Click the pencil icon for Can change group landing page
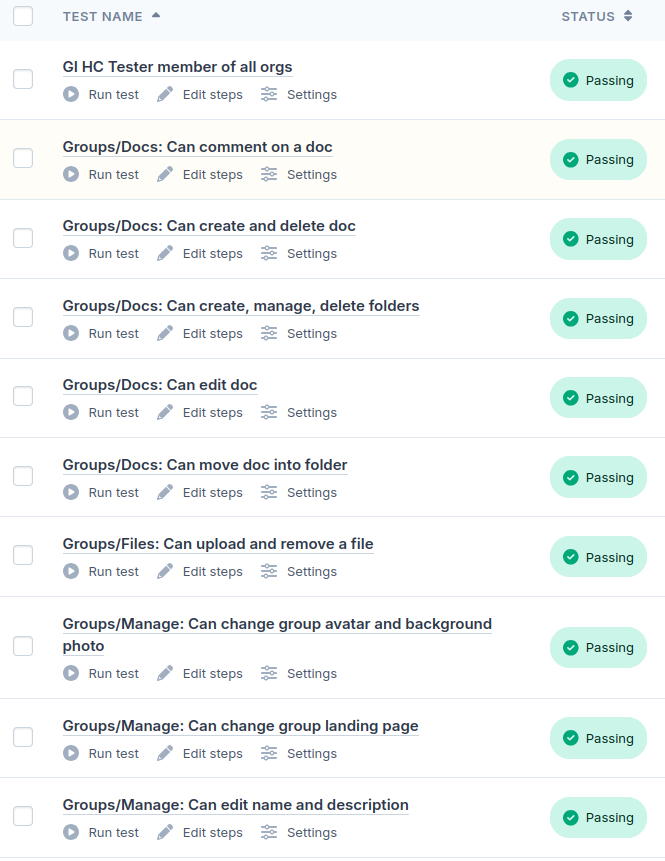The height and width of the screenshot is (861, 665). [x=165, y=753]
